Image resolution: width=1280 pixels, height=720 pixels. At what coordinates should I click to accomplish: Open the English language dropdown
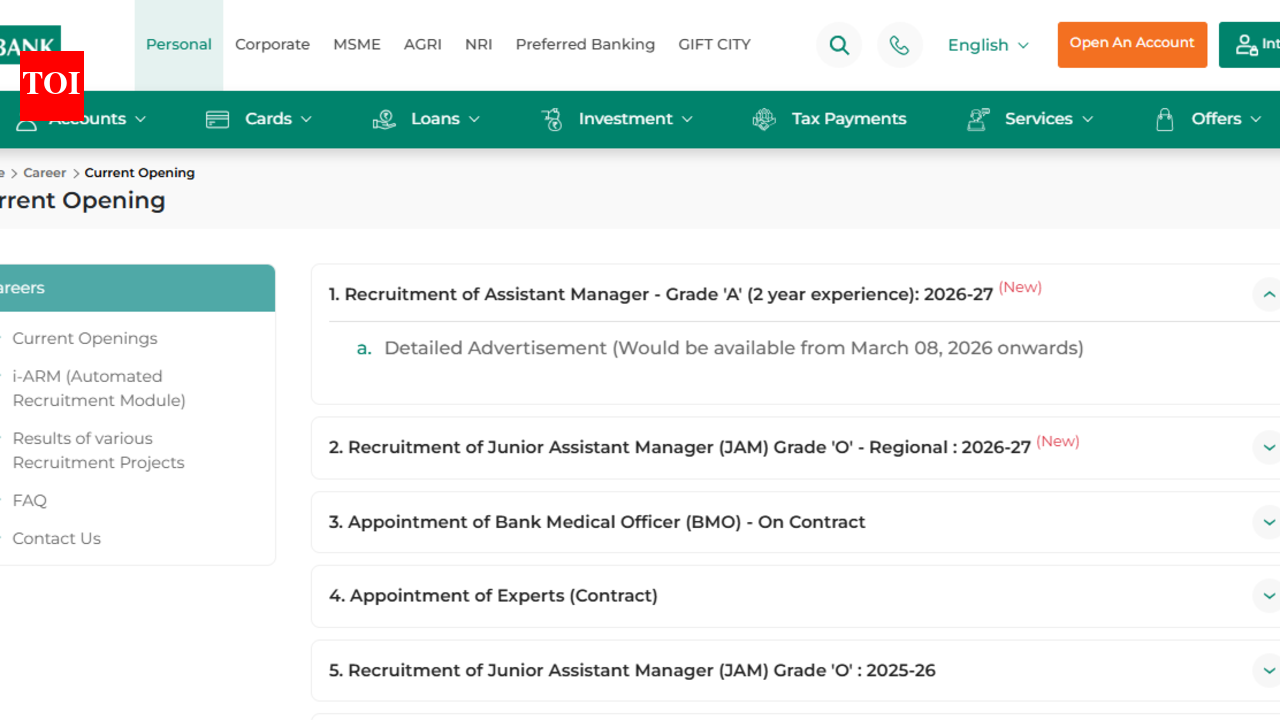987,45
